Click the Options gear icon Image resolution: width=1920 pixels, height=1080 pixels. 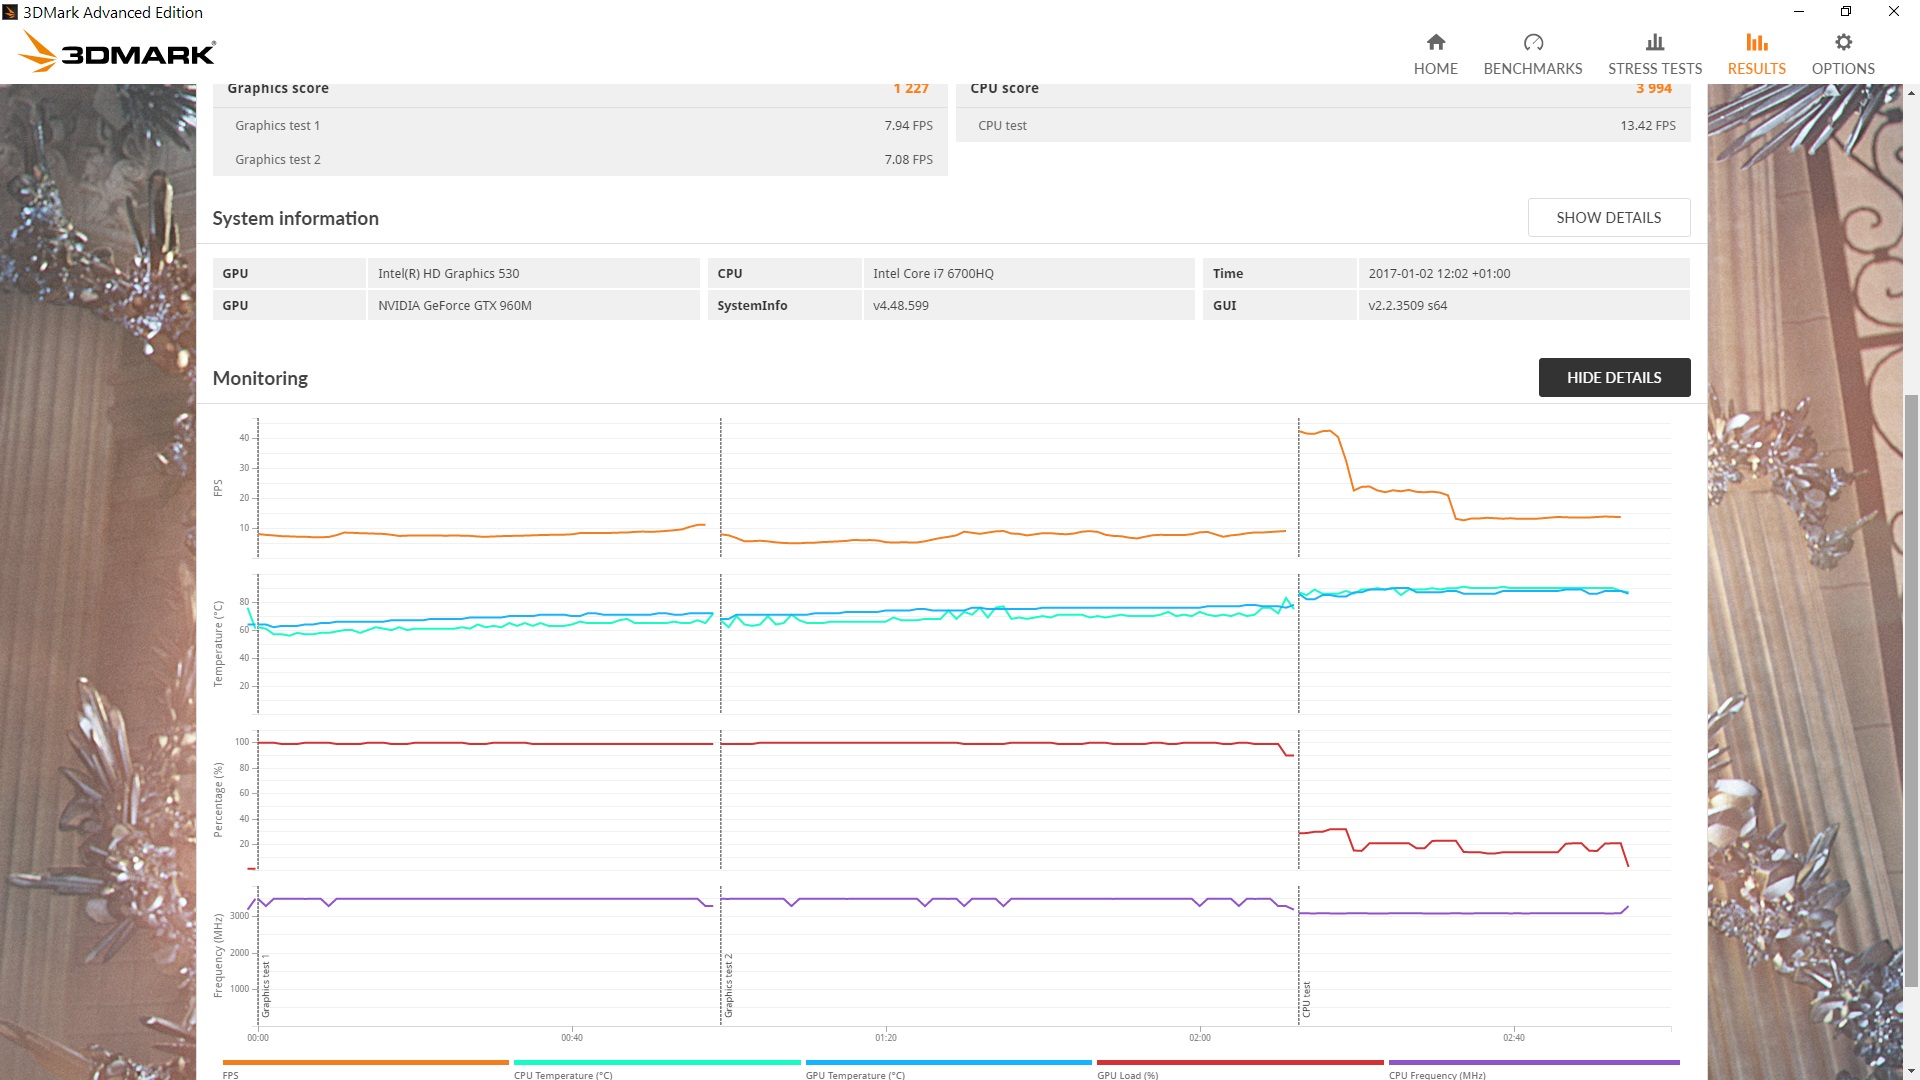1843,42
